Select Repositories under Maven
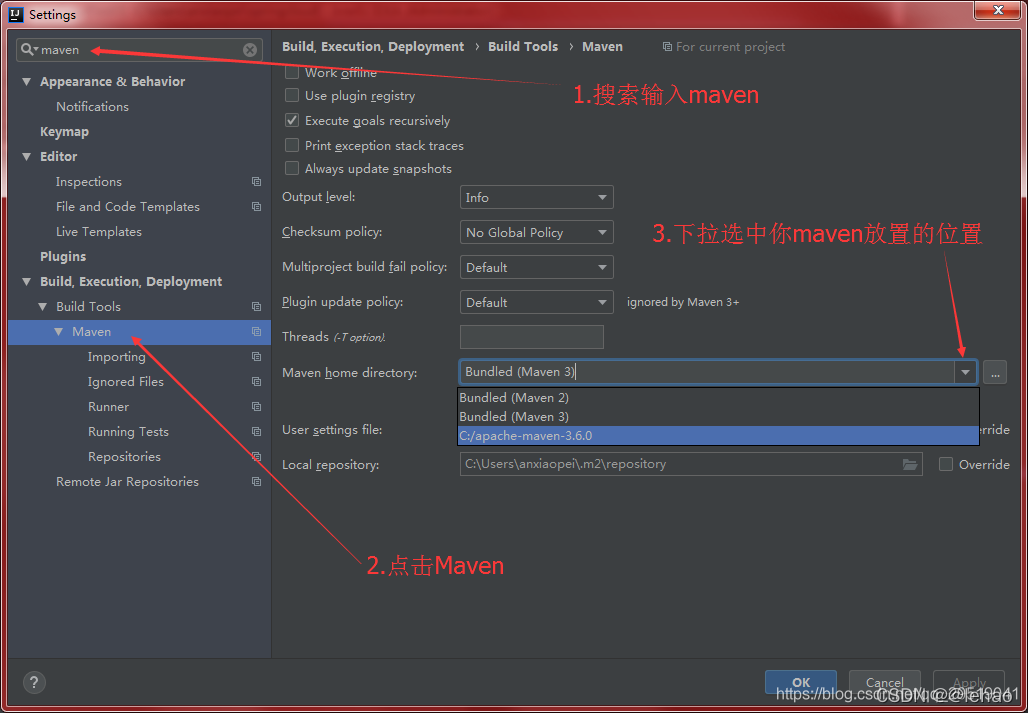 (125, 456)
